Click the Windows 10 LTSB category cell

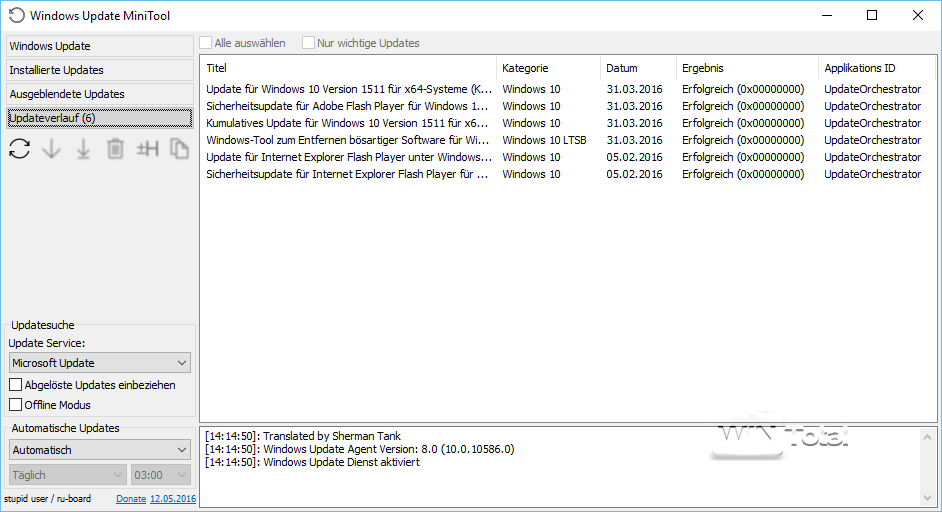tap(544, 140)
